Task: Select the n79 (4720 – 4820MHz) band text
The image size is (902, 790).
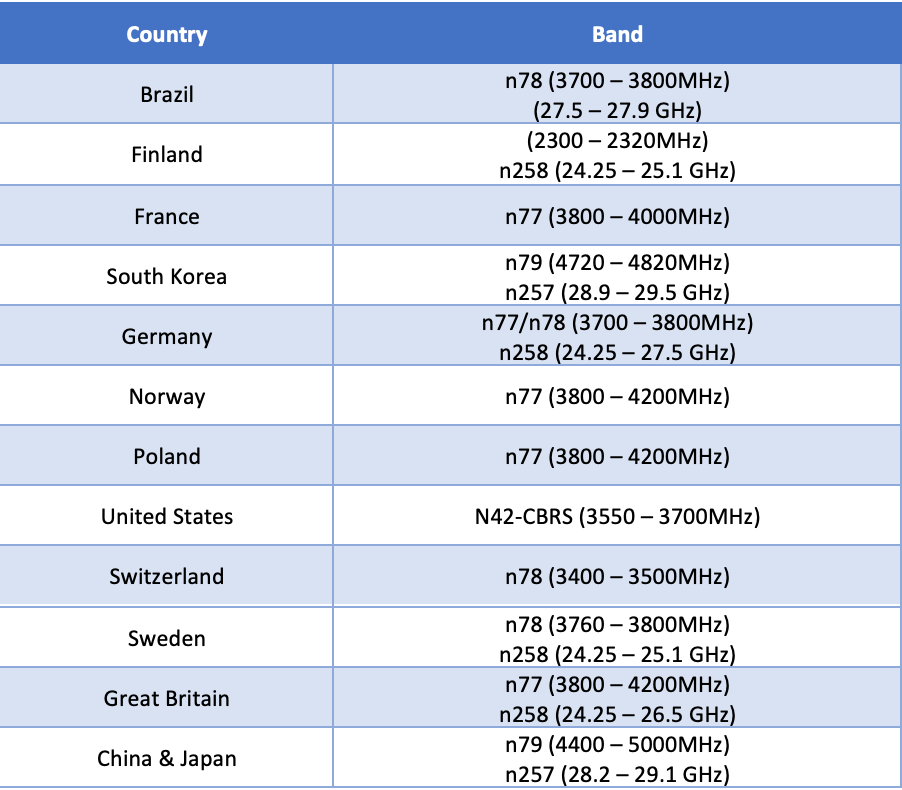Action: pos(617,263)
